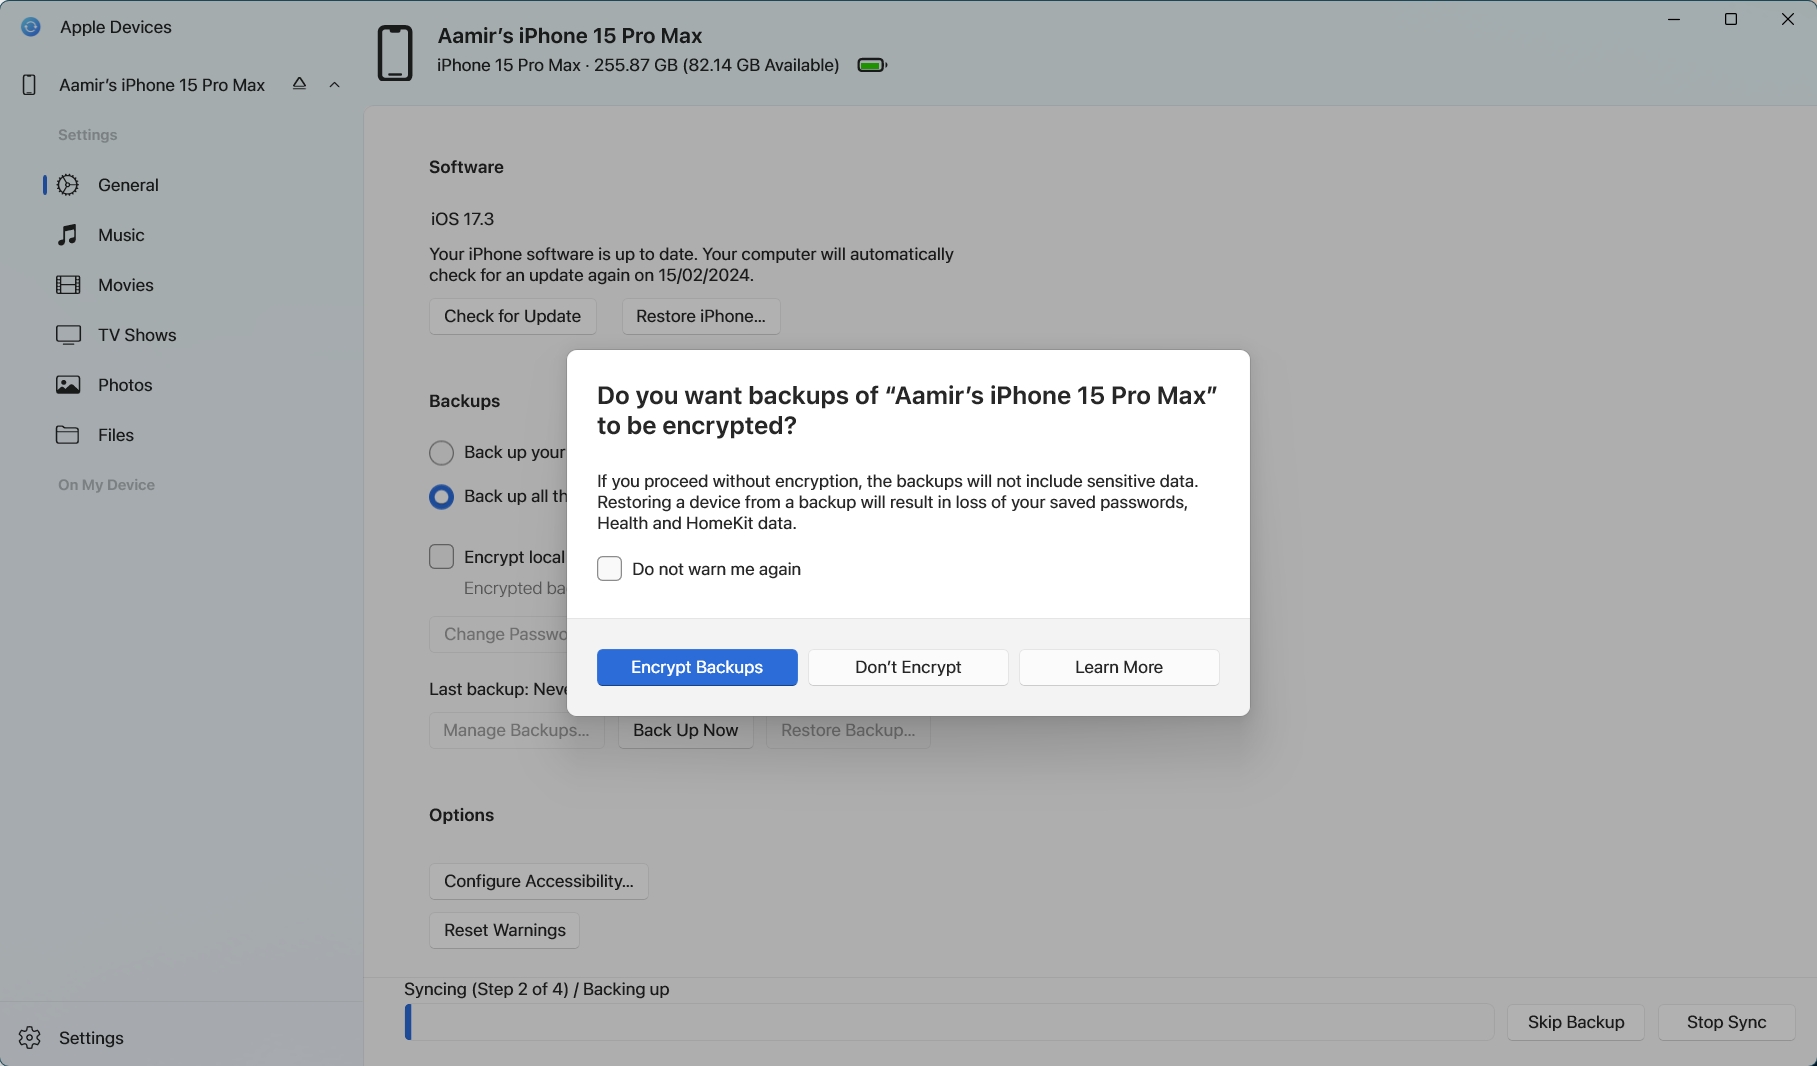1817x1066 pixels.
Task: Click the Syncing (Step 2 of 4) status text
Action: 537,989
